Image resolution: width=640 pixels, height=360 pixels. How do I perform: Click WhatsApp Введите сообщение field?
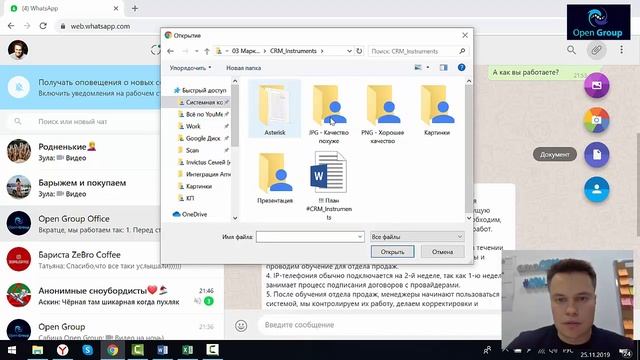pyautogui.click(x=380, y=325)
